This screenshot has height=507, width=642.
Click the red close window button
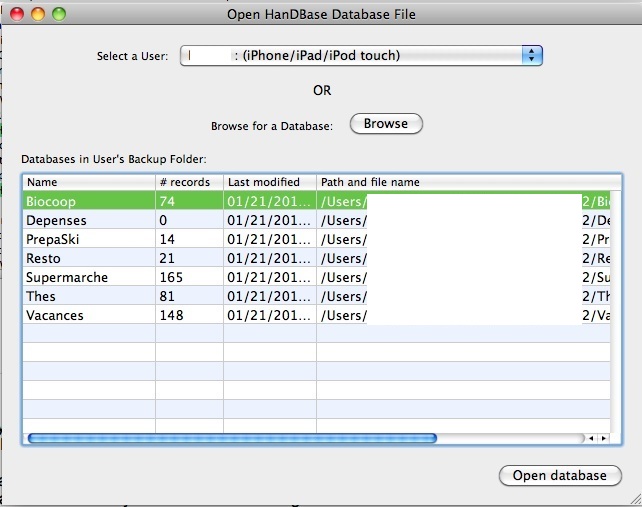point(18,15)
